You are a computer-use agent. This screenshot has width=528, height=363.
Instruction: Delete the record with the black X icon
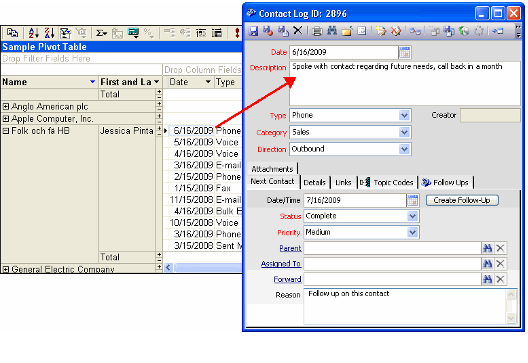pyautogui.click(x=298, y=31)
